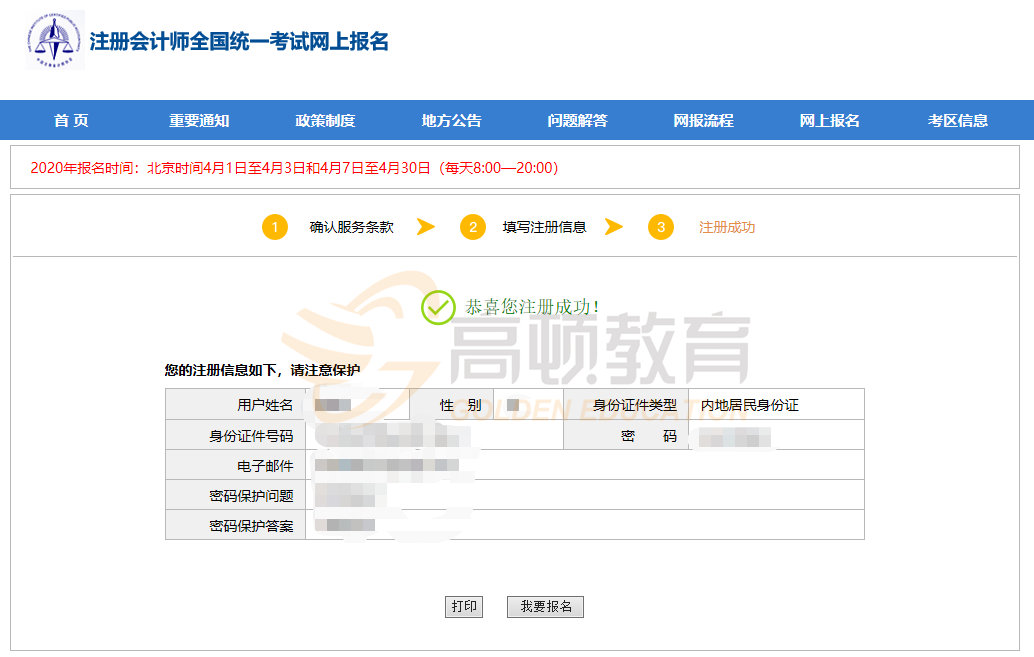Click the step 2 numbered circle

coord(473,227)
